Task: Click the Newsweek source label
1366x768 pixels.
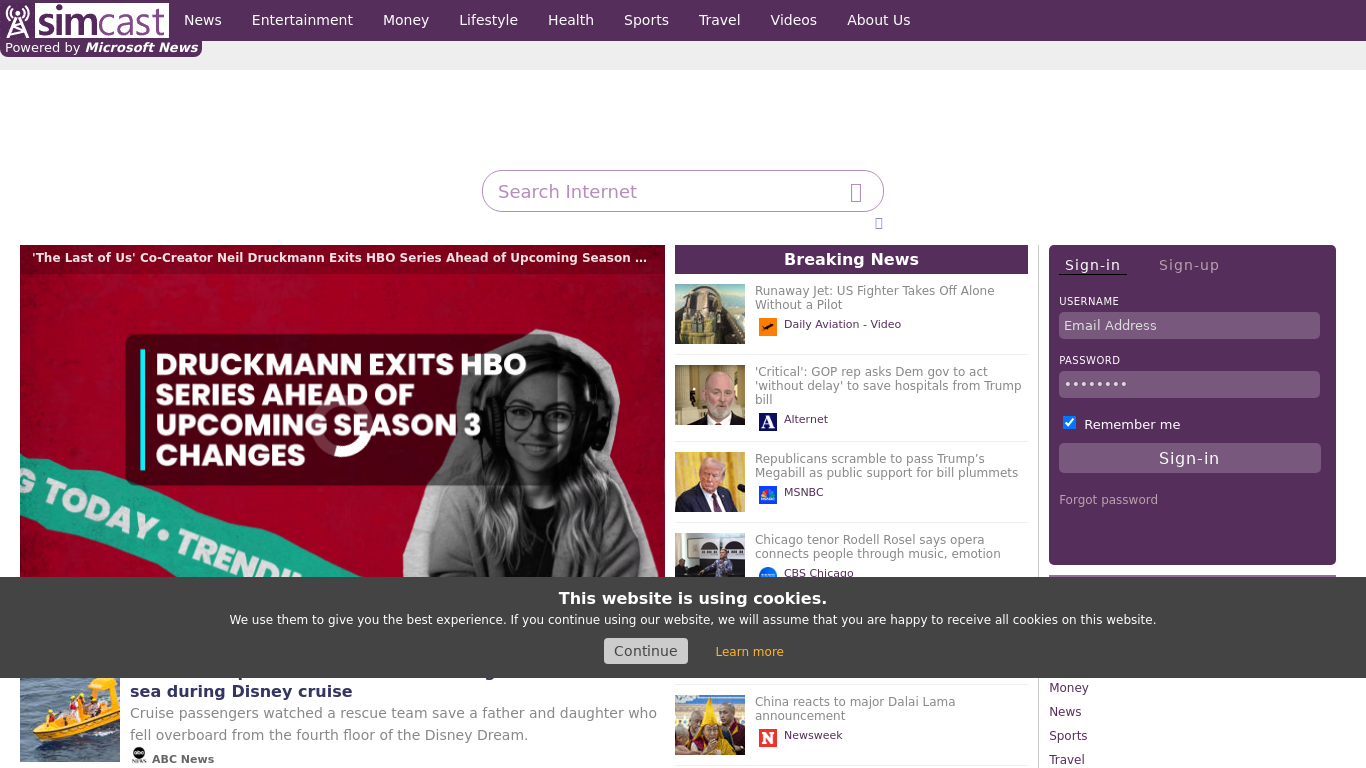Action: pyautogui.click(x=813, y=736)
